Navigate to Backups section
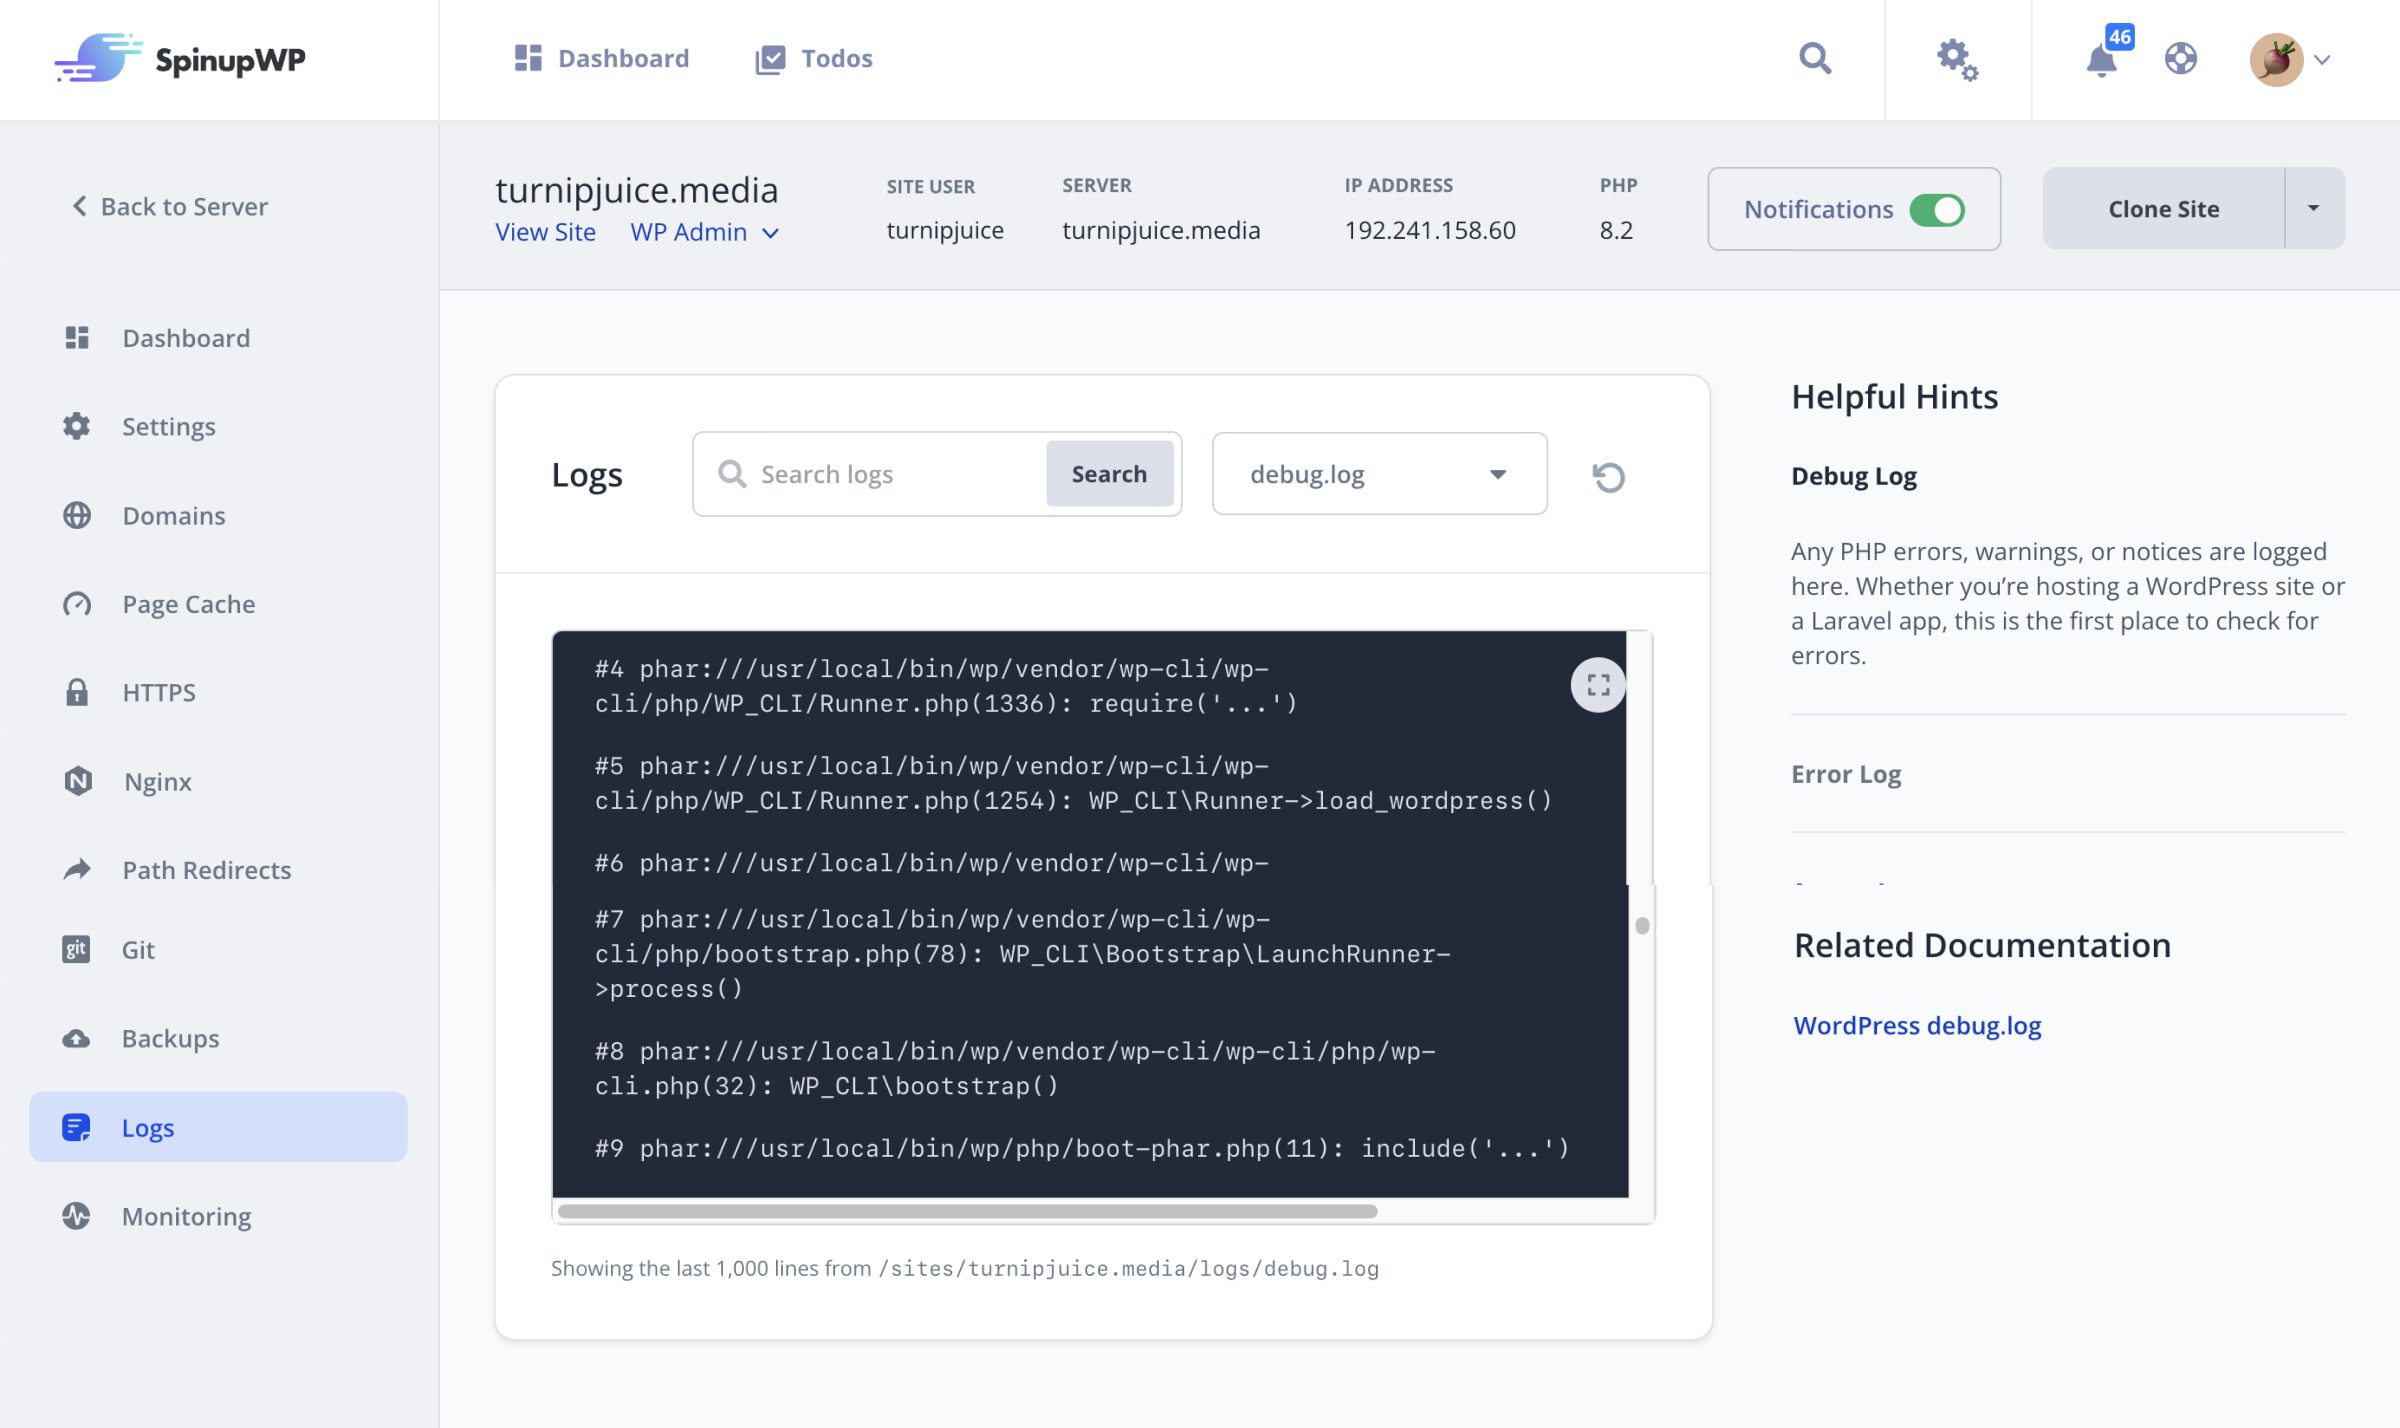The height and width of the screenshot is (1428, 2400). 170,1035
